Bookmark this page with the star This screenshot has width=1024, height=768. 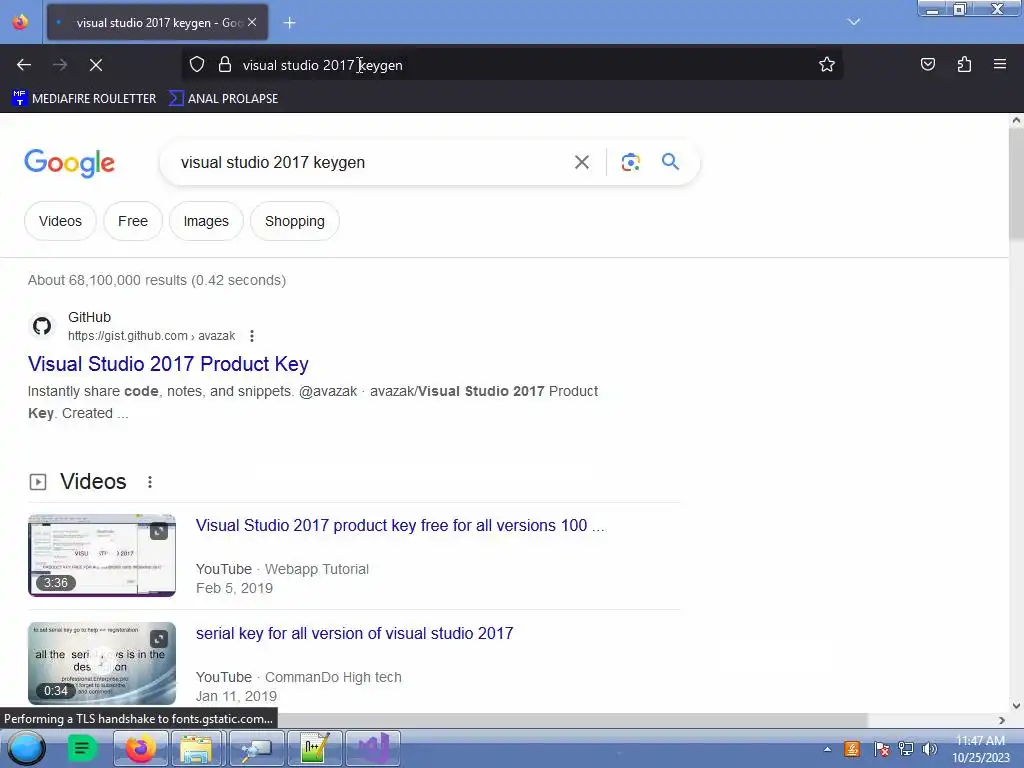coord(827,65)
